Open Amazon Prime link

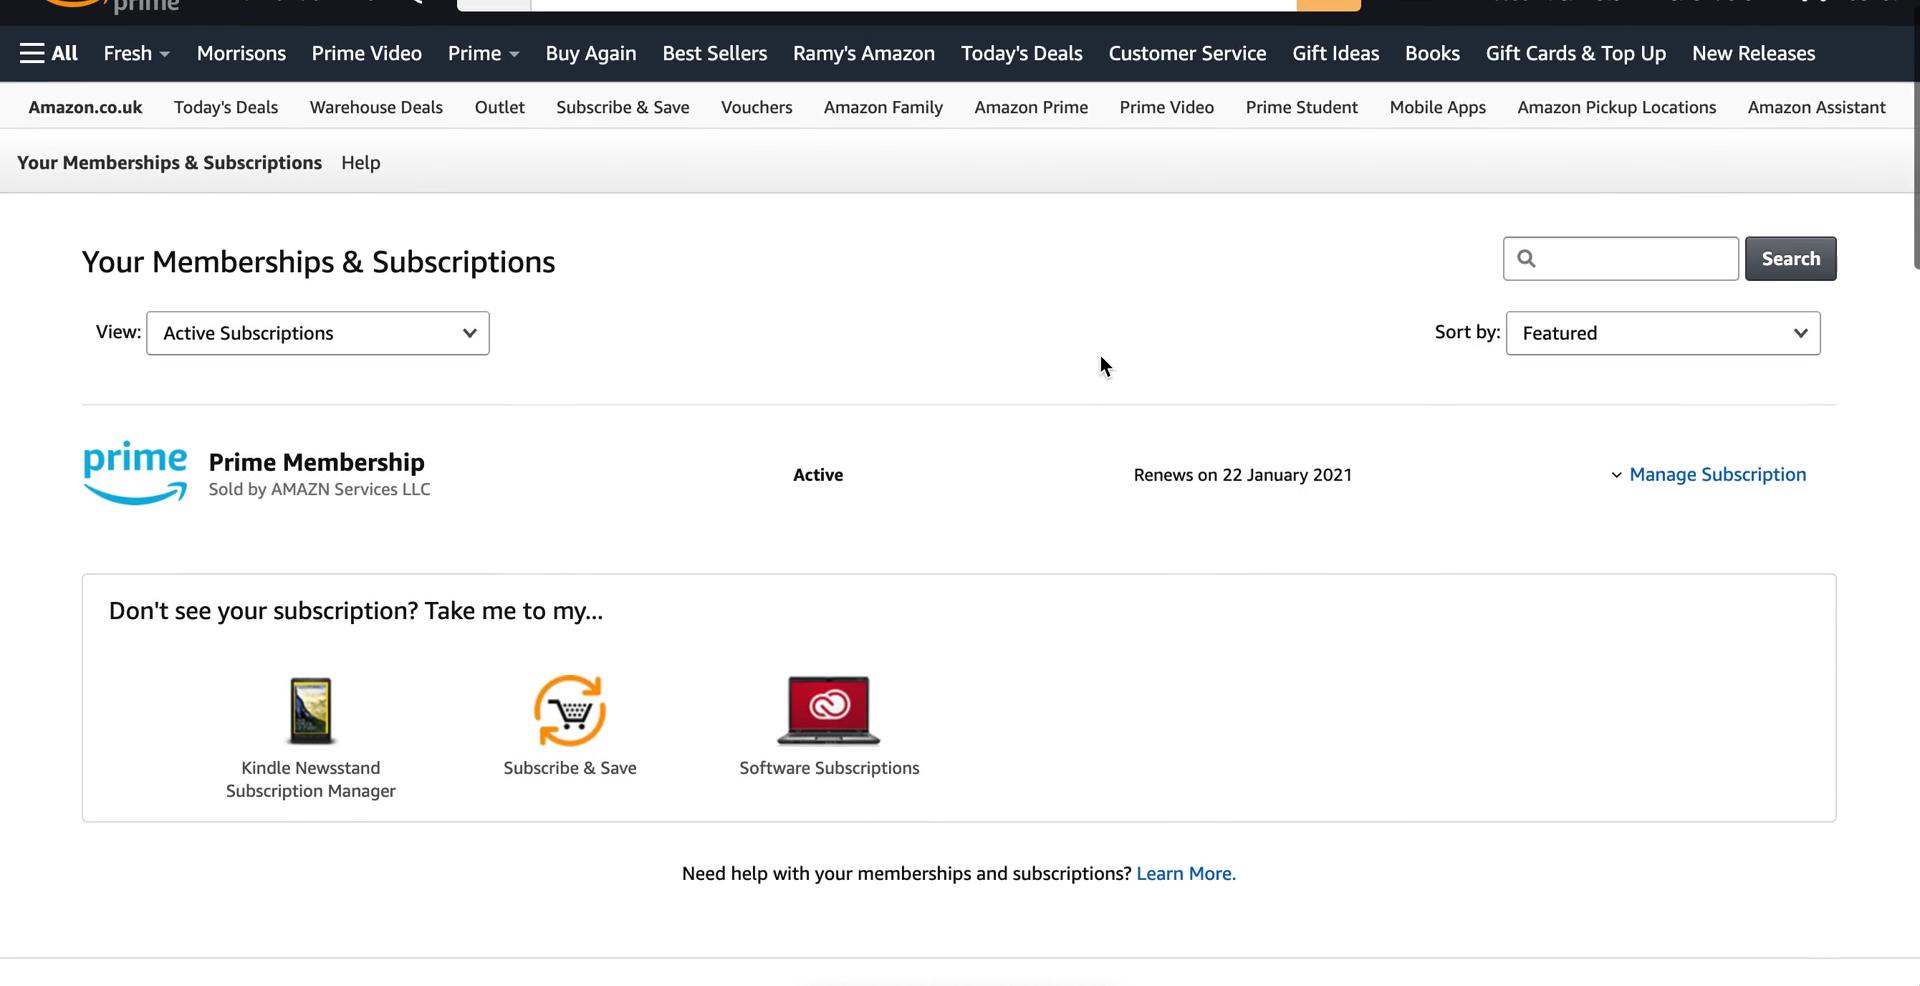coord(1031,107)
